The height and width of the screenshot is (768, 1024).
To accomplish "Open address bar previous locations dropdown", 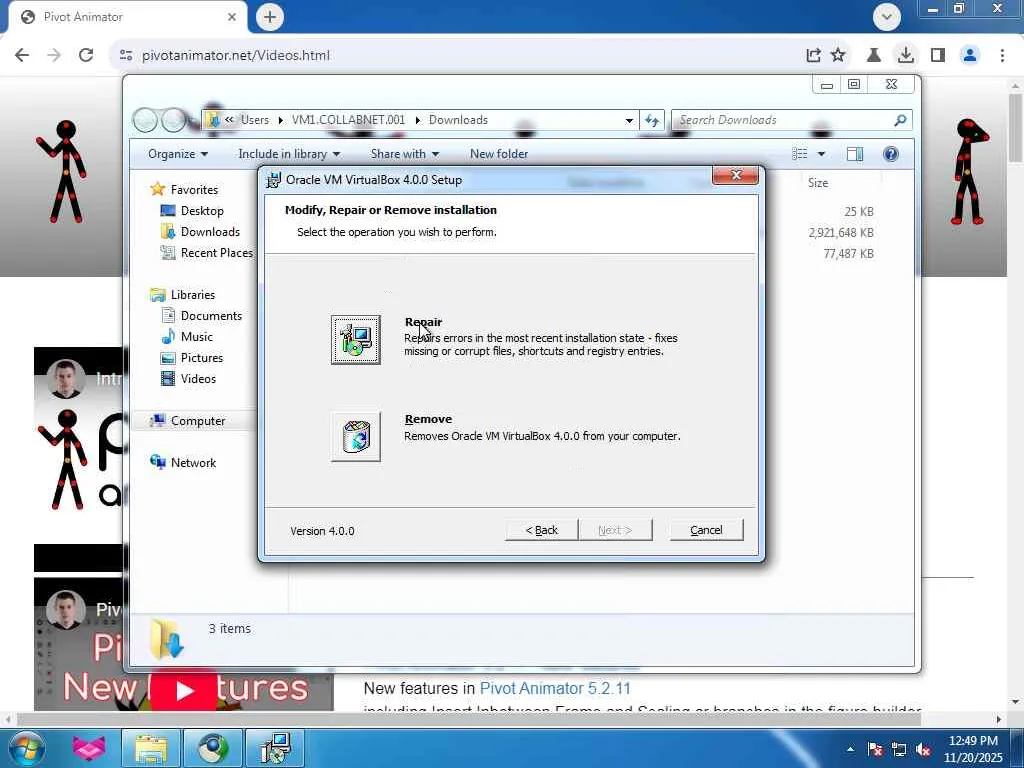I will tap(629, 120).
